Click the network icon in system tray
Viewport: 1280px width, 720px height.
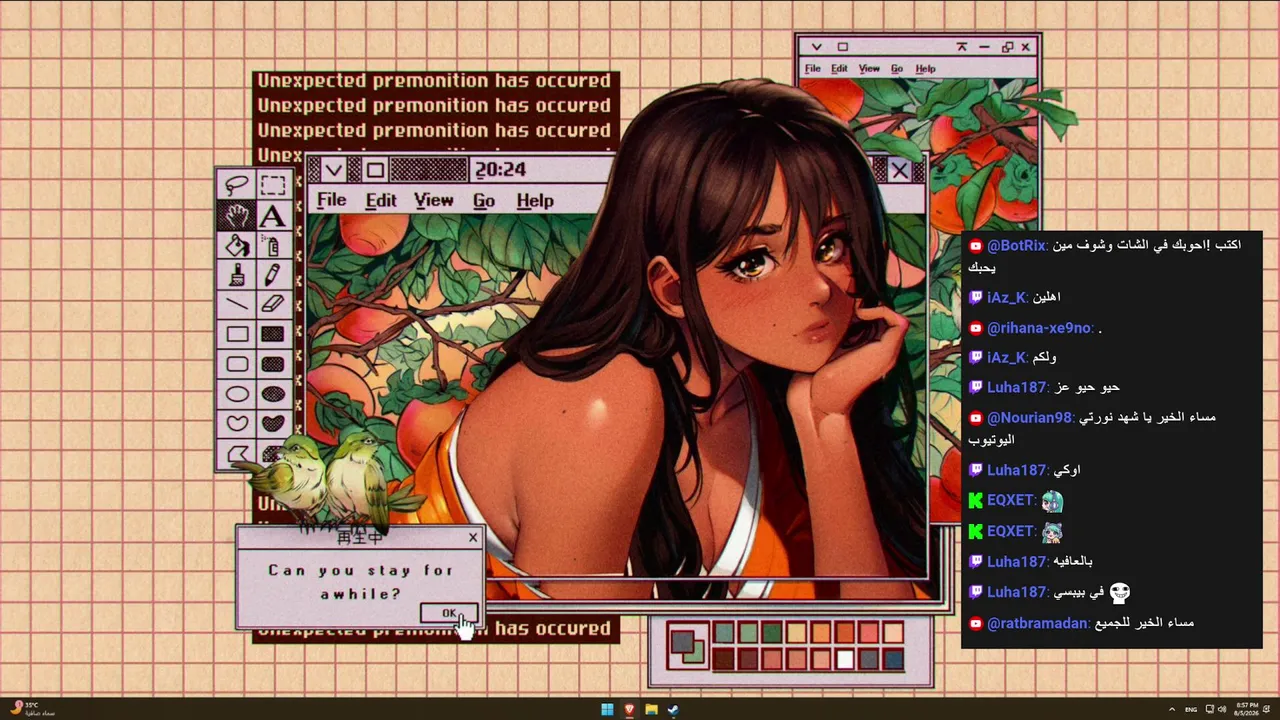[x=1210, y=710]
